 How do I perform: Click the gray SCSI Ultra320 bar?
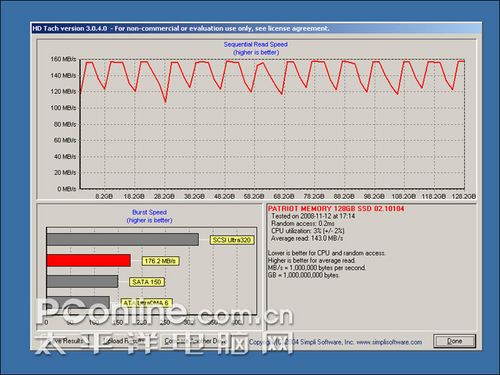(123, 240)
